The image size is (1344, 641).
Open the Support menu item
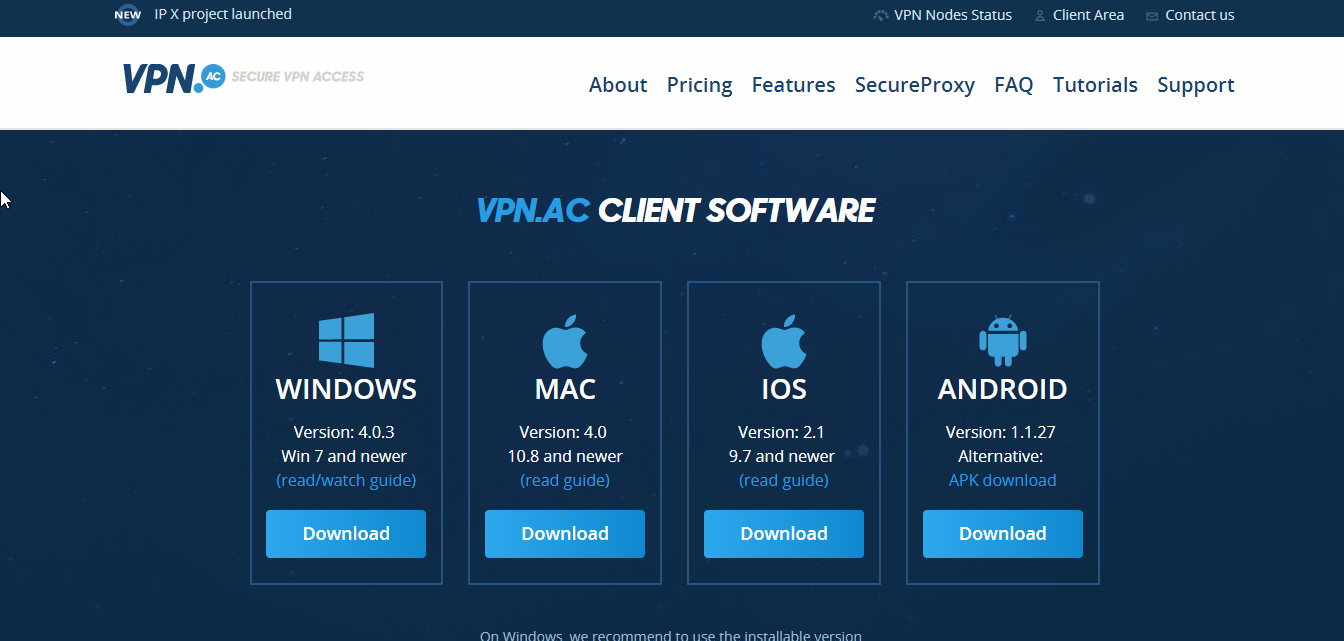[1196, 85]
